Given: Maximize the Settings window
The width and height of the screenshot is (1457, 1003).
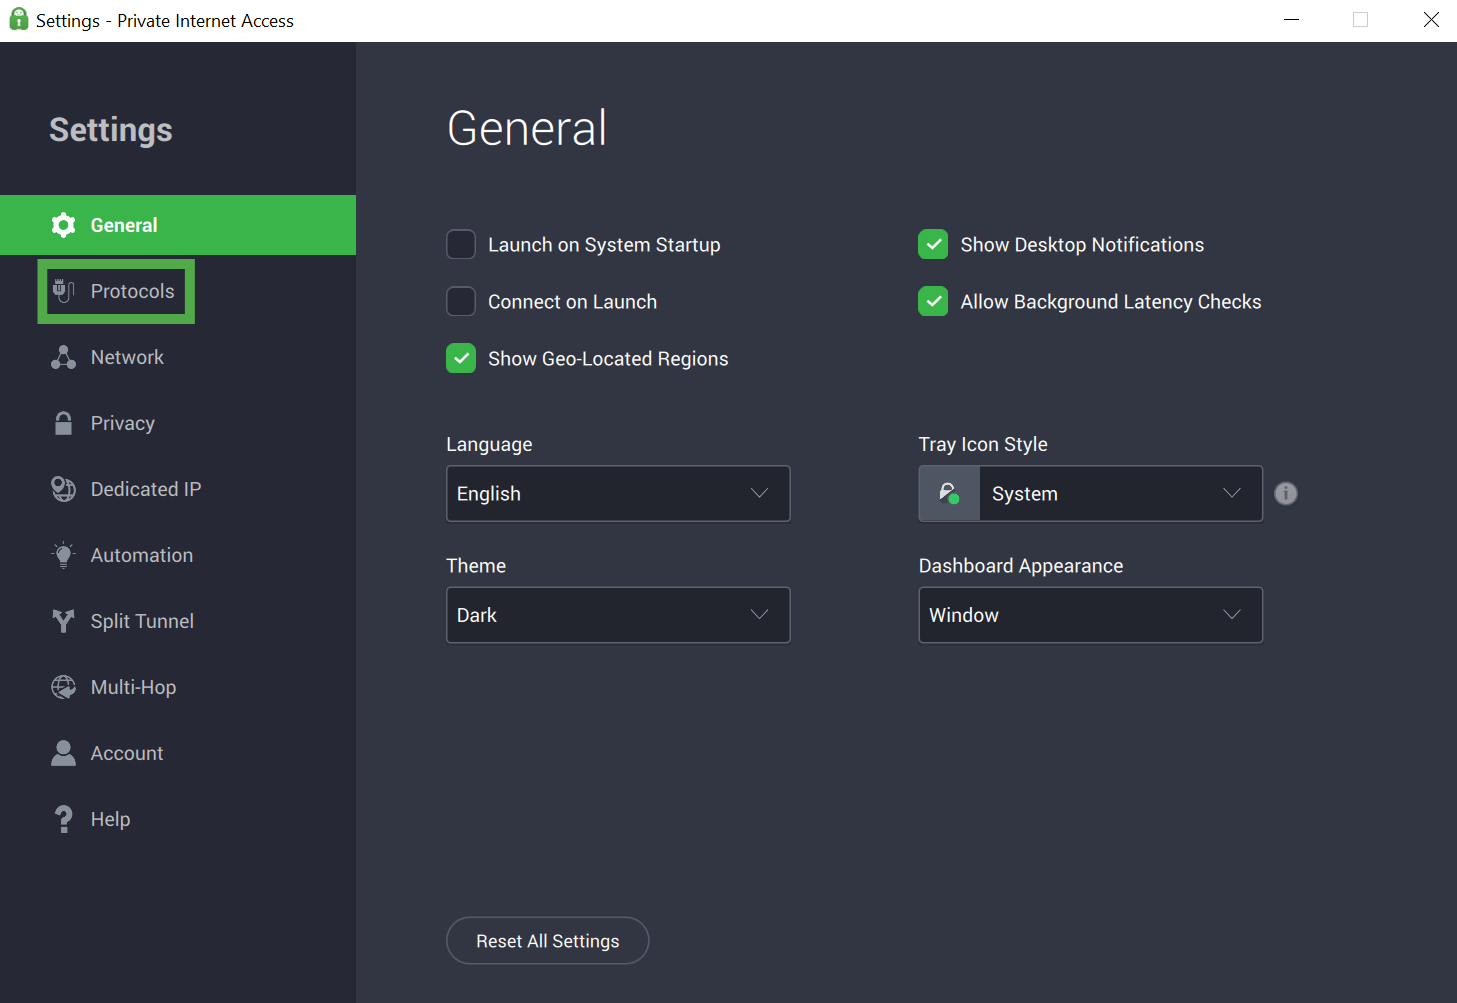Looking at the screenshot, I should (x=1360, y=20).
